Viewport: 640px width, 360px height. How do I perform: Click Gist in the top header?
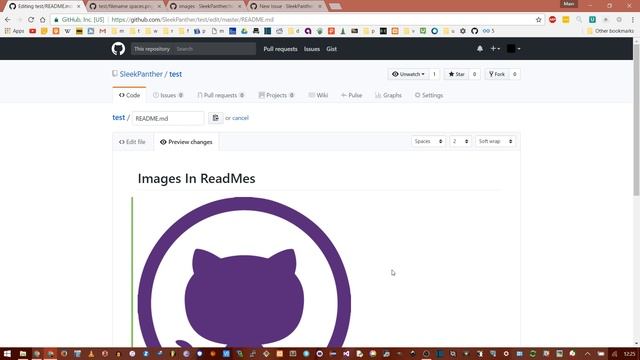(x=331, y=49)
